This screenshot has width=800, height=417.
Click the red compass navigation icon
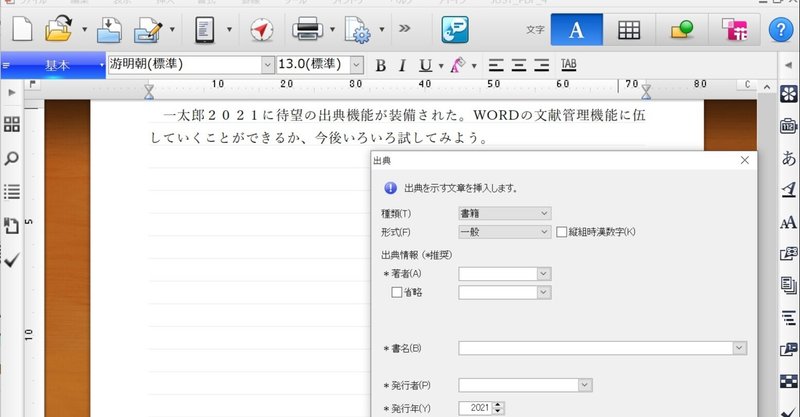click(x=262, y=30)
